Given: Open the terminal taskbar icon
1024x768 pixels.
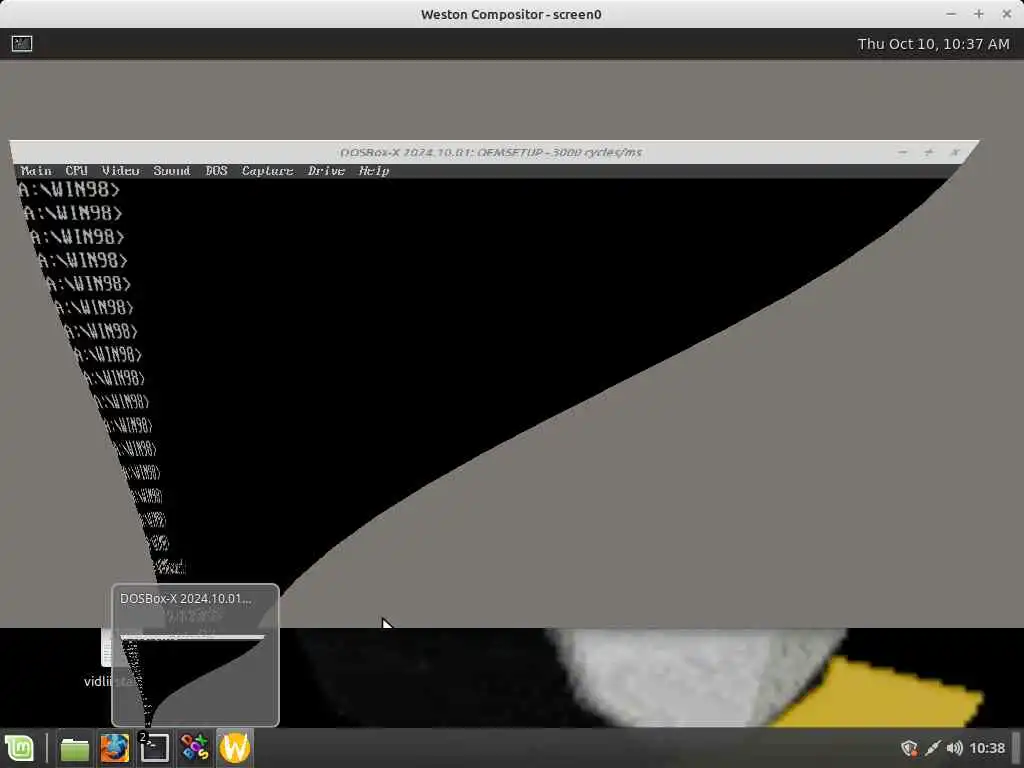Looking at the screenshot, I should [154, 748].
